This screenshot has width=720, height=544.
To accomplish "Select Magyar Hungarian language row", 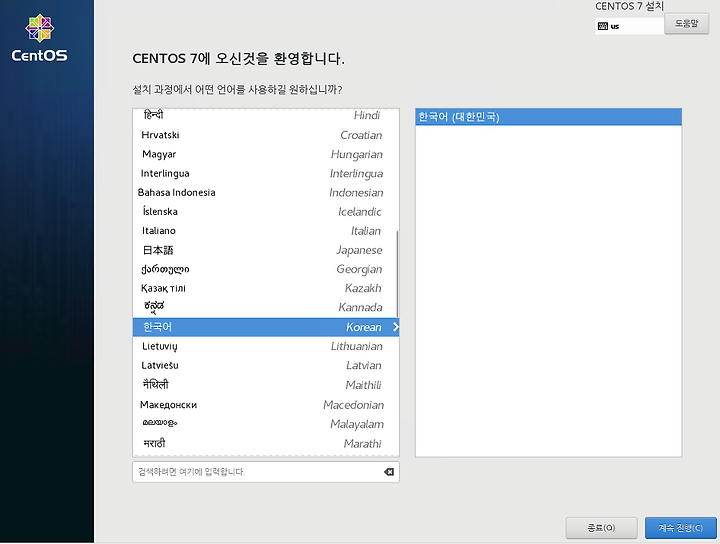I will [x=266, y=154].
